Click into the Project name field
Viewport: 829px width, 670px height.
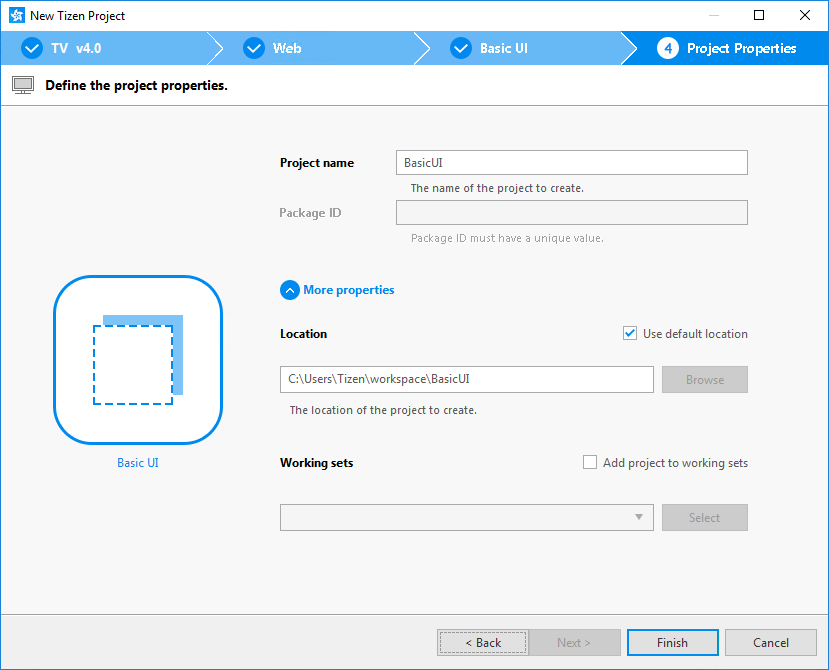pyautogui.click(x=571, y=163)
